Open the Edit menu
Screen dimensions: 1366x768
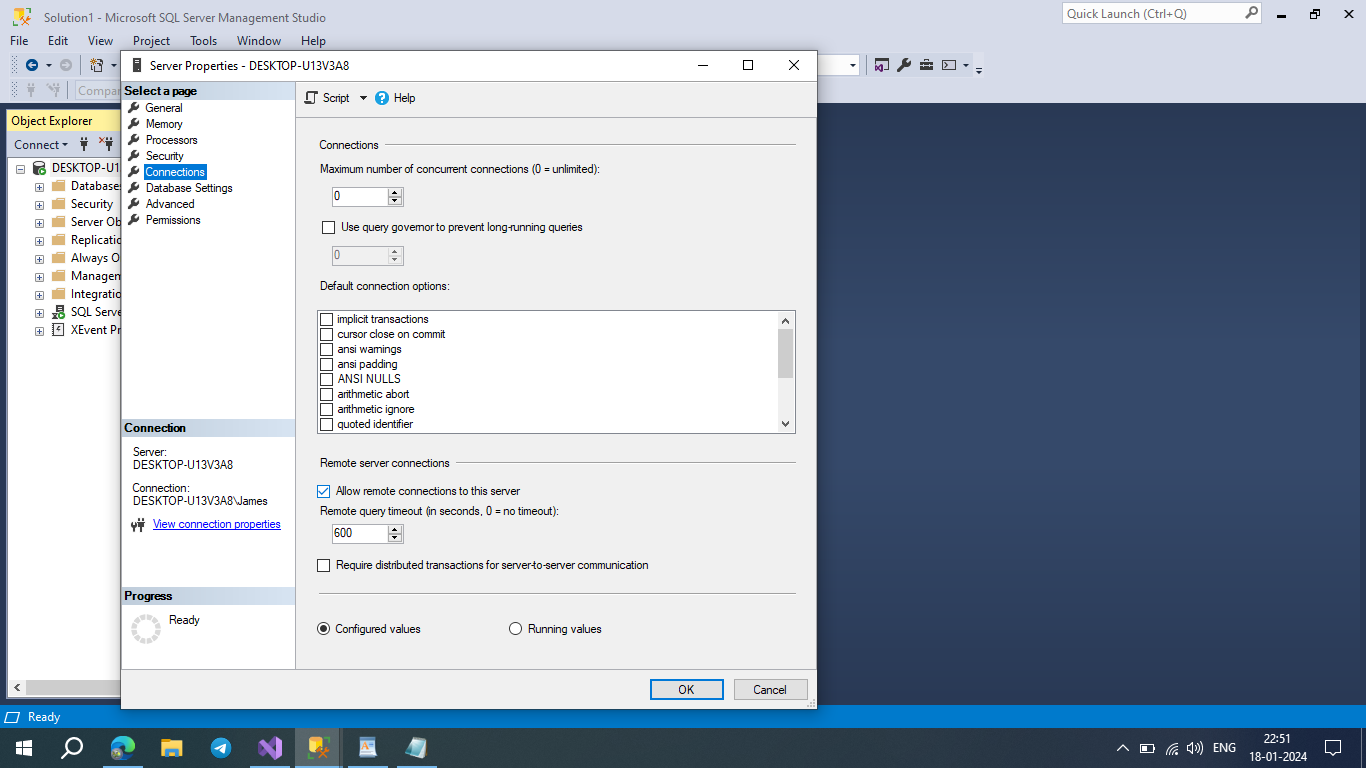tap(58, 41)
